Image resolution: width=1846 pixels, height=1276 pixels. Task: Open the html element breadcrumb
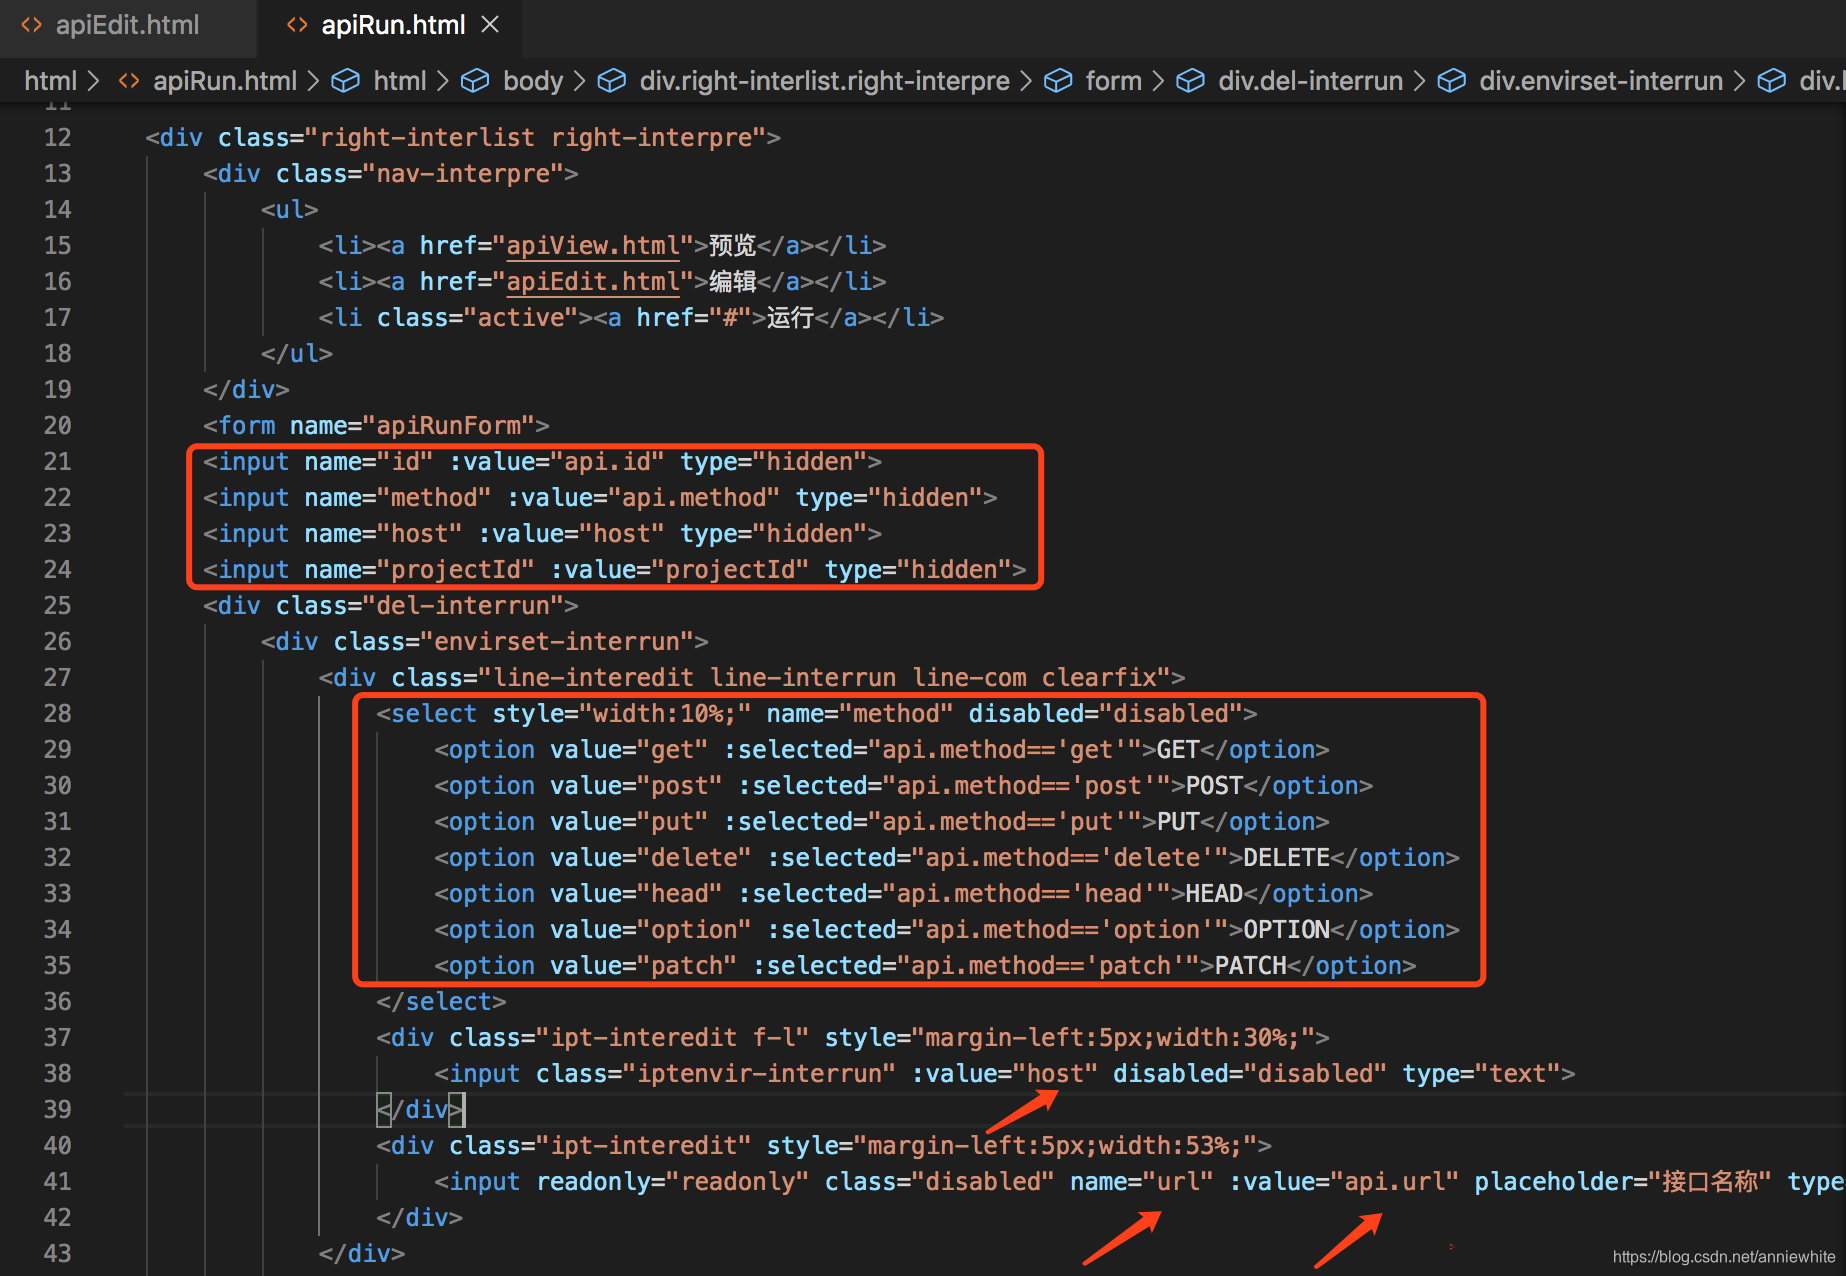[x=400, y=81]
